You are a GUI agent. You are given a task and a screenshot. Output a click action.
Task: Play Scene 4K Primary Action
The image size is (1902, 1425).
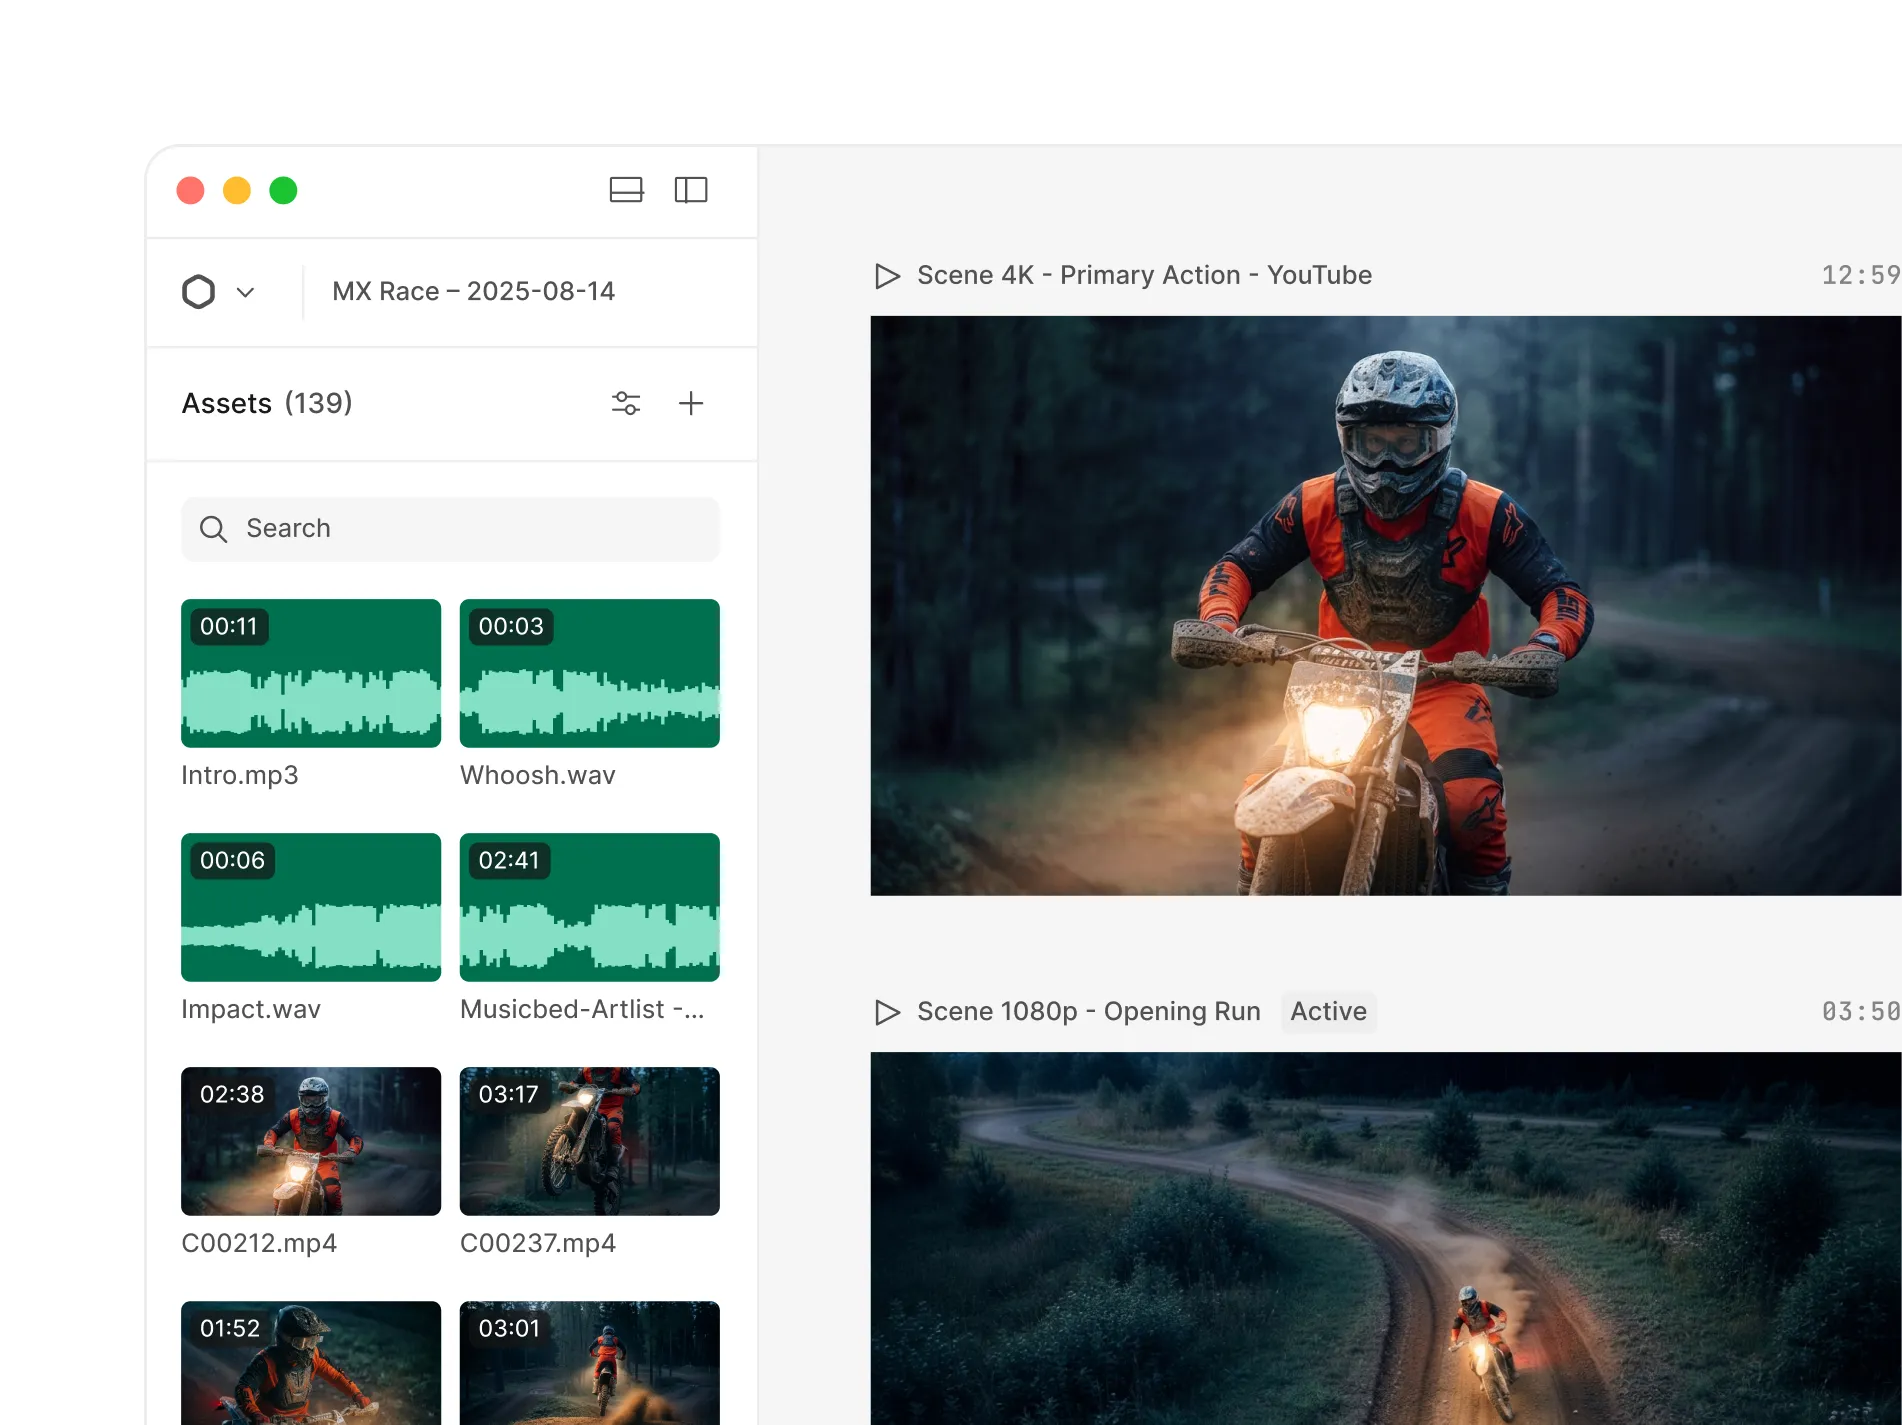(x=887, y=276)
